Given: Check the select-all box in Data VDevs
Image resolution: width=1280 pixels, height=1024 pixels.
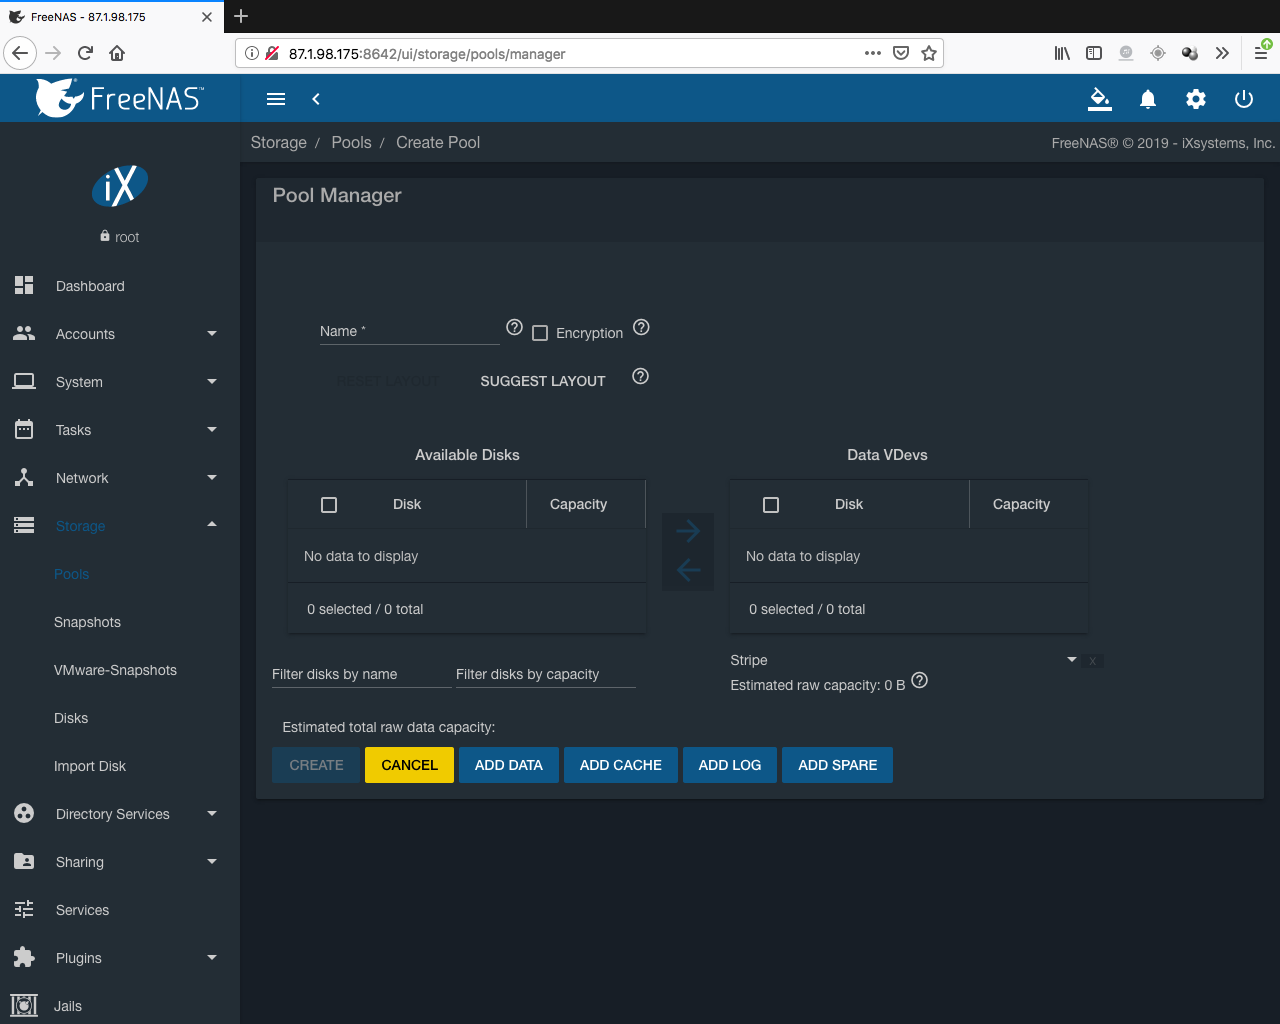Looking at the screenshot, I should 771,505.
